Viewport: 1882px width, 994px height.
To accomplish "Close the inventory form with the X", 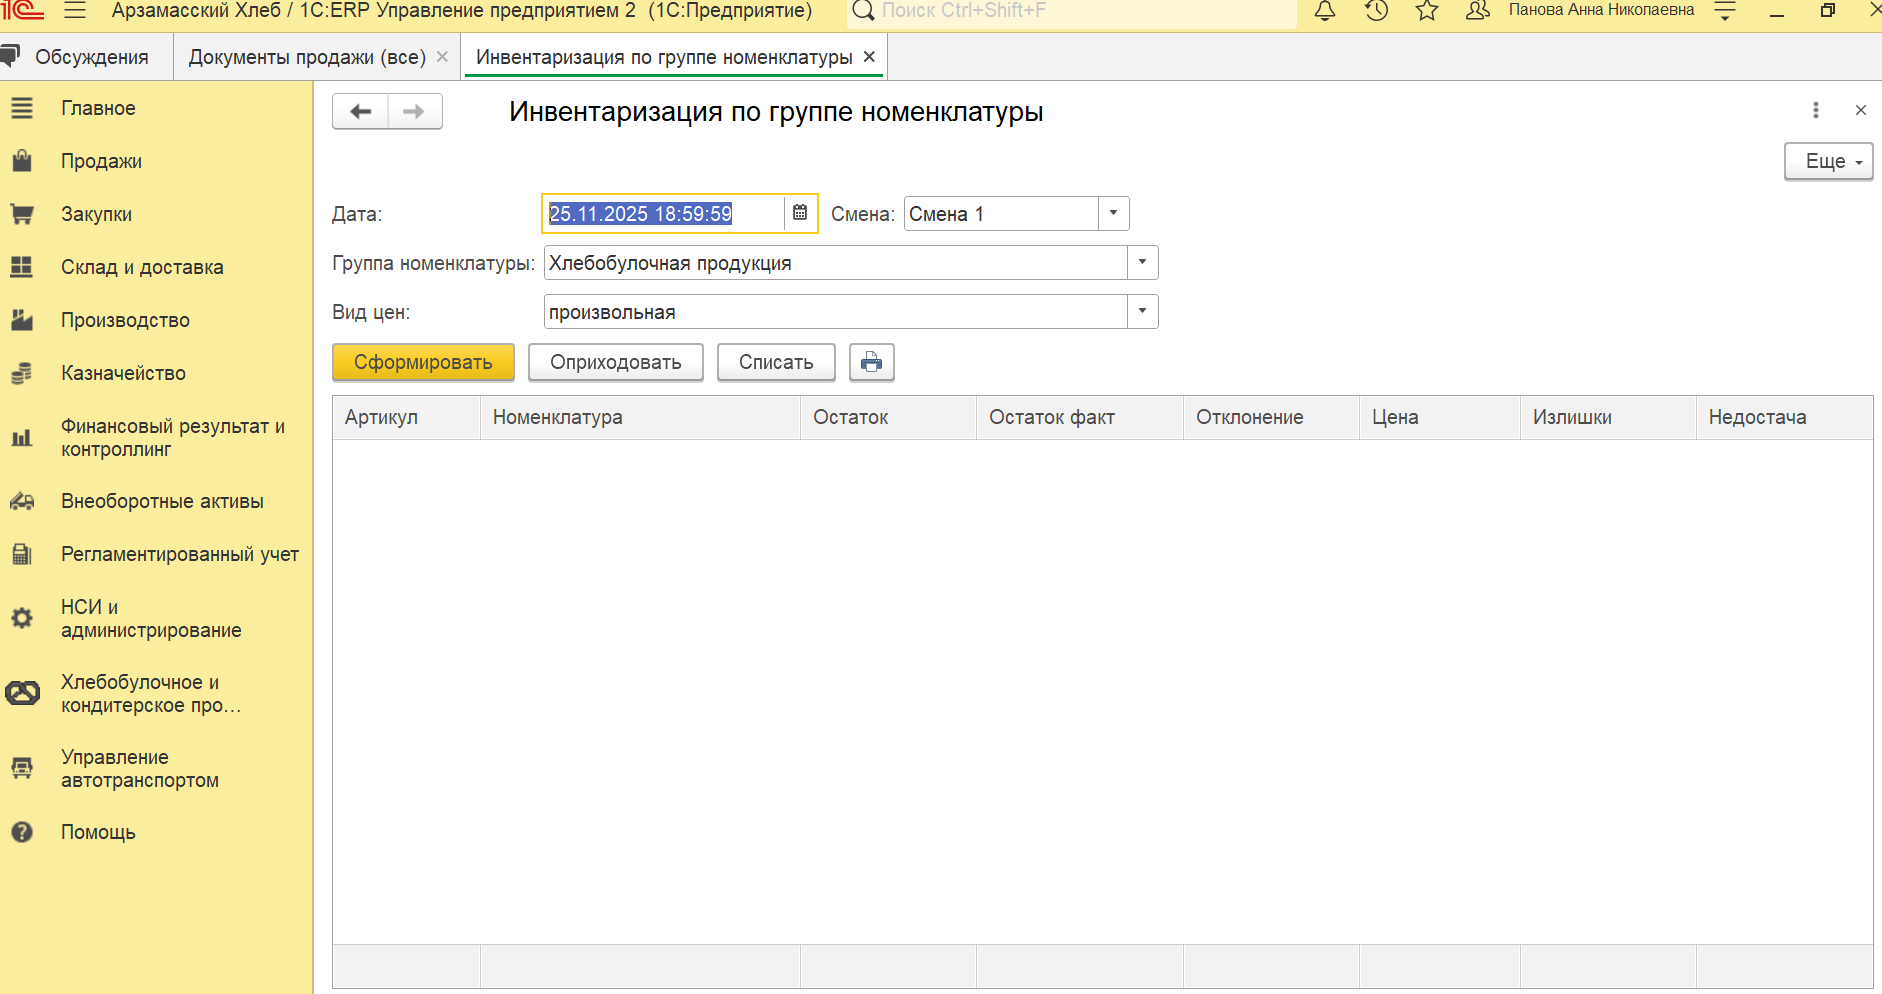I will [x=1861, y=110].
